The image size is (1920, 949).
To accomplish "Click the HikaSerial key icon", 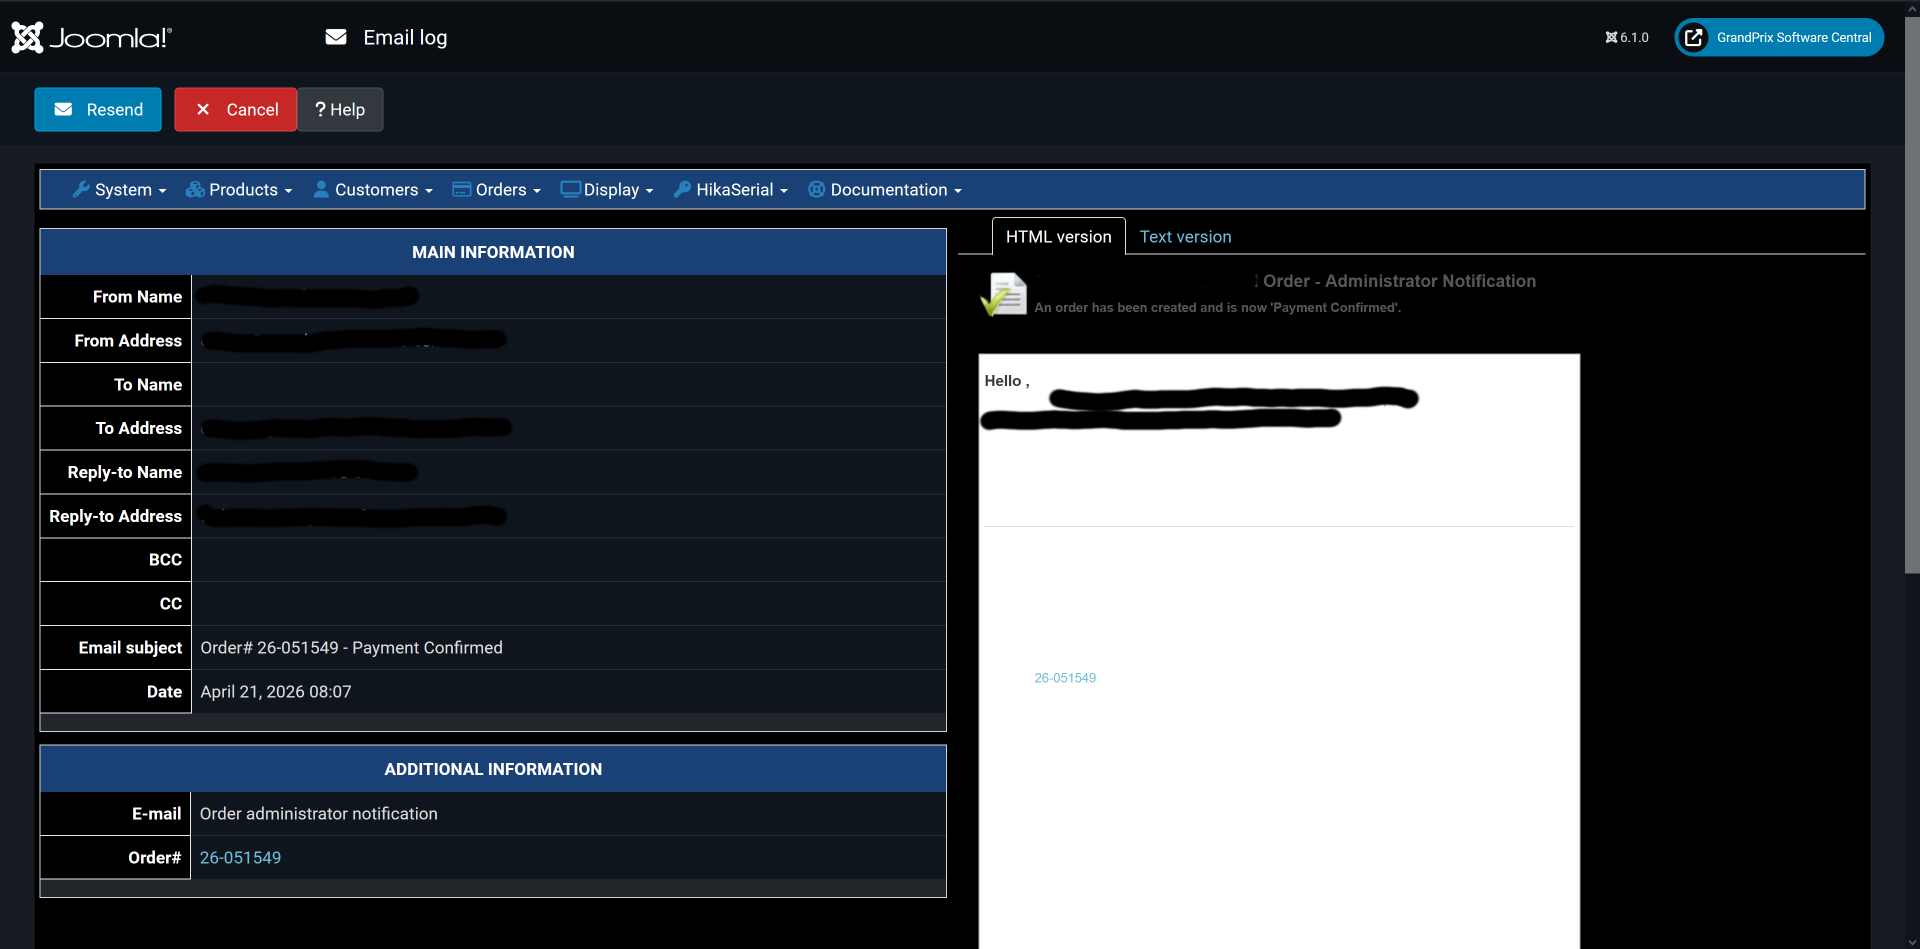I will [x=682, y=189].
